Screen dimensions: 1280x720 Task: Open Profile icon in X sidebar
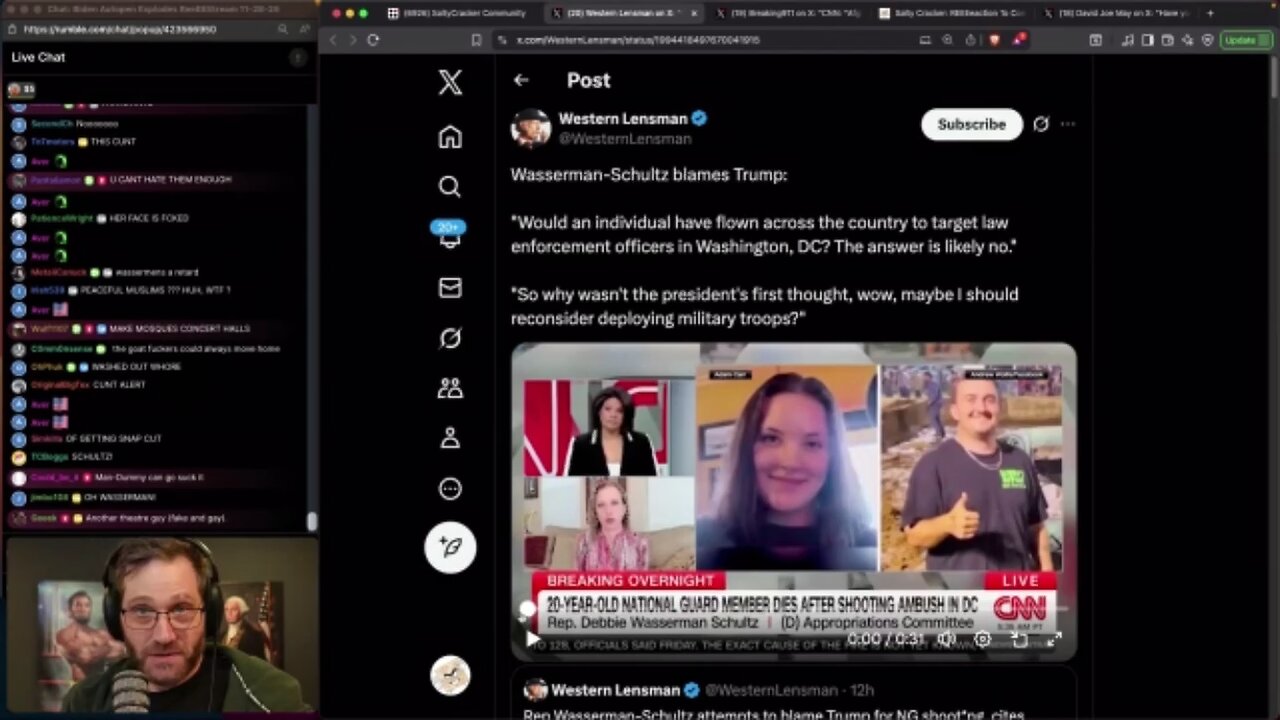[x=450, y=438]
